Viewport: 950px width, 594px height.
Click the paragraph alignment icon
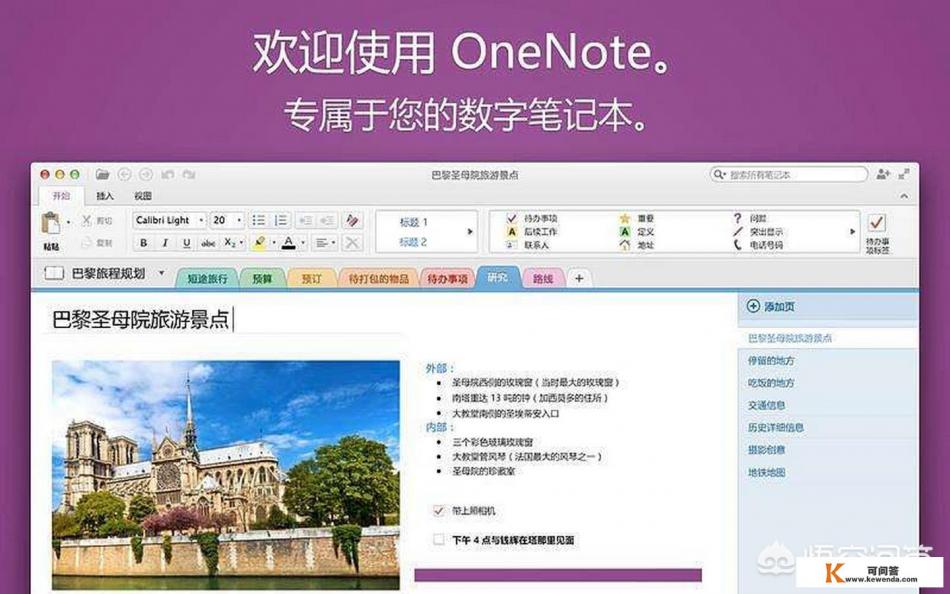(x=322, y=243)
